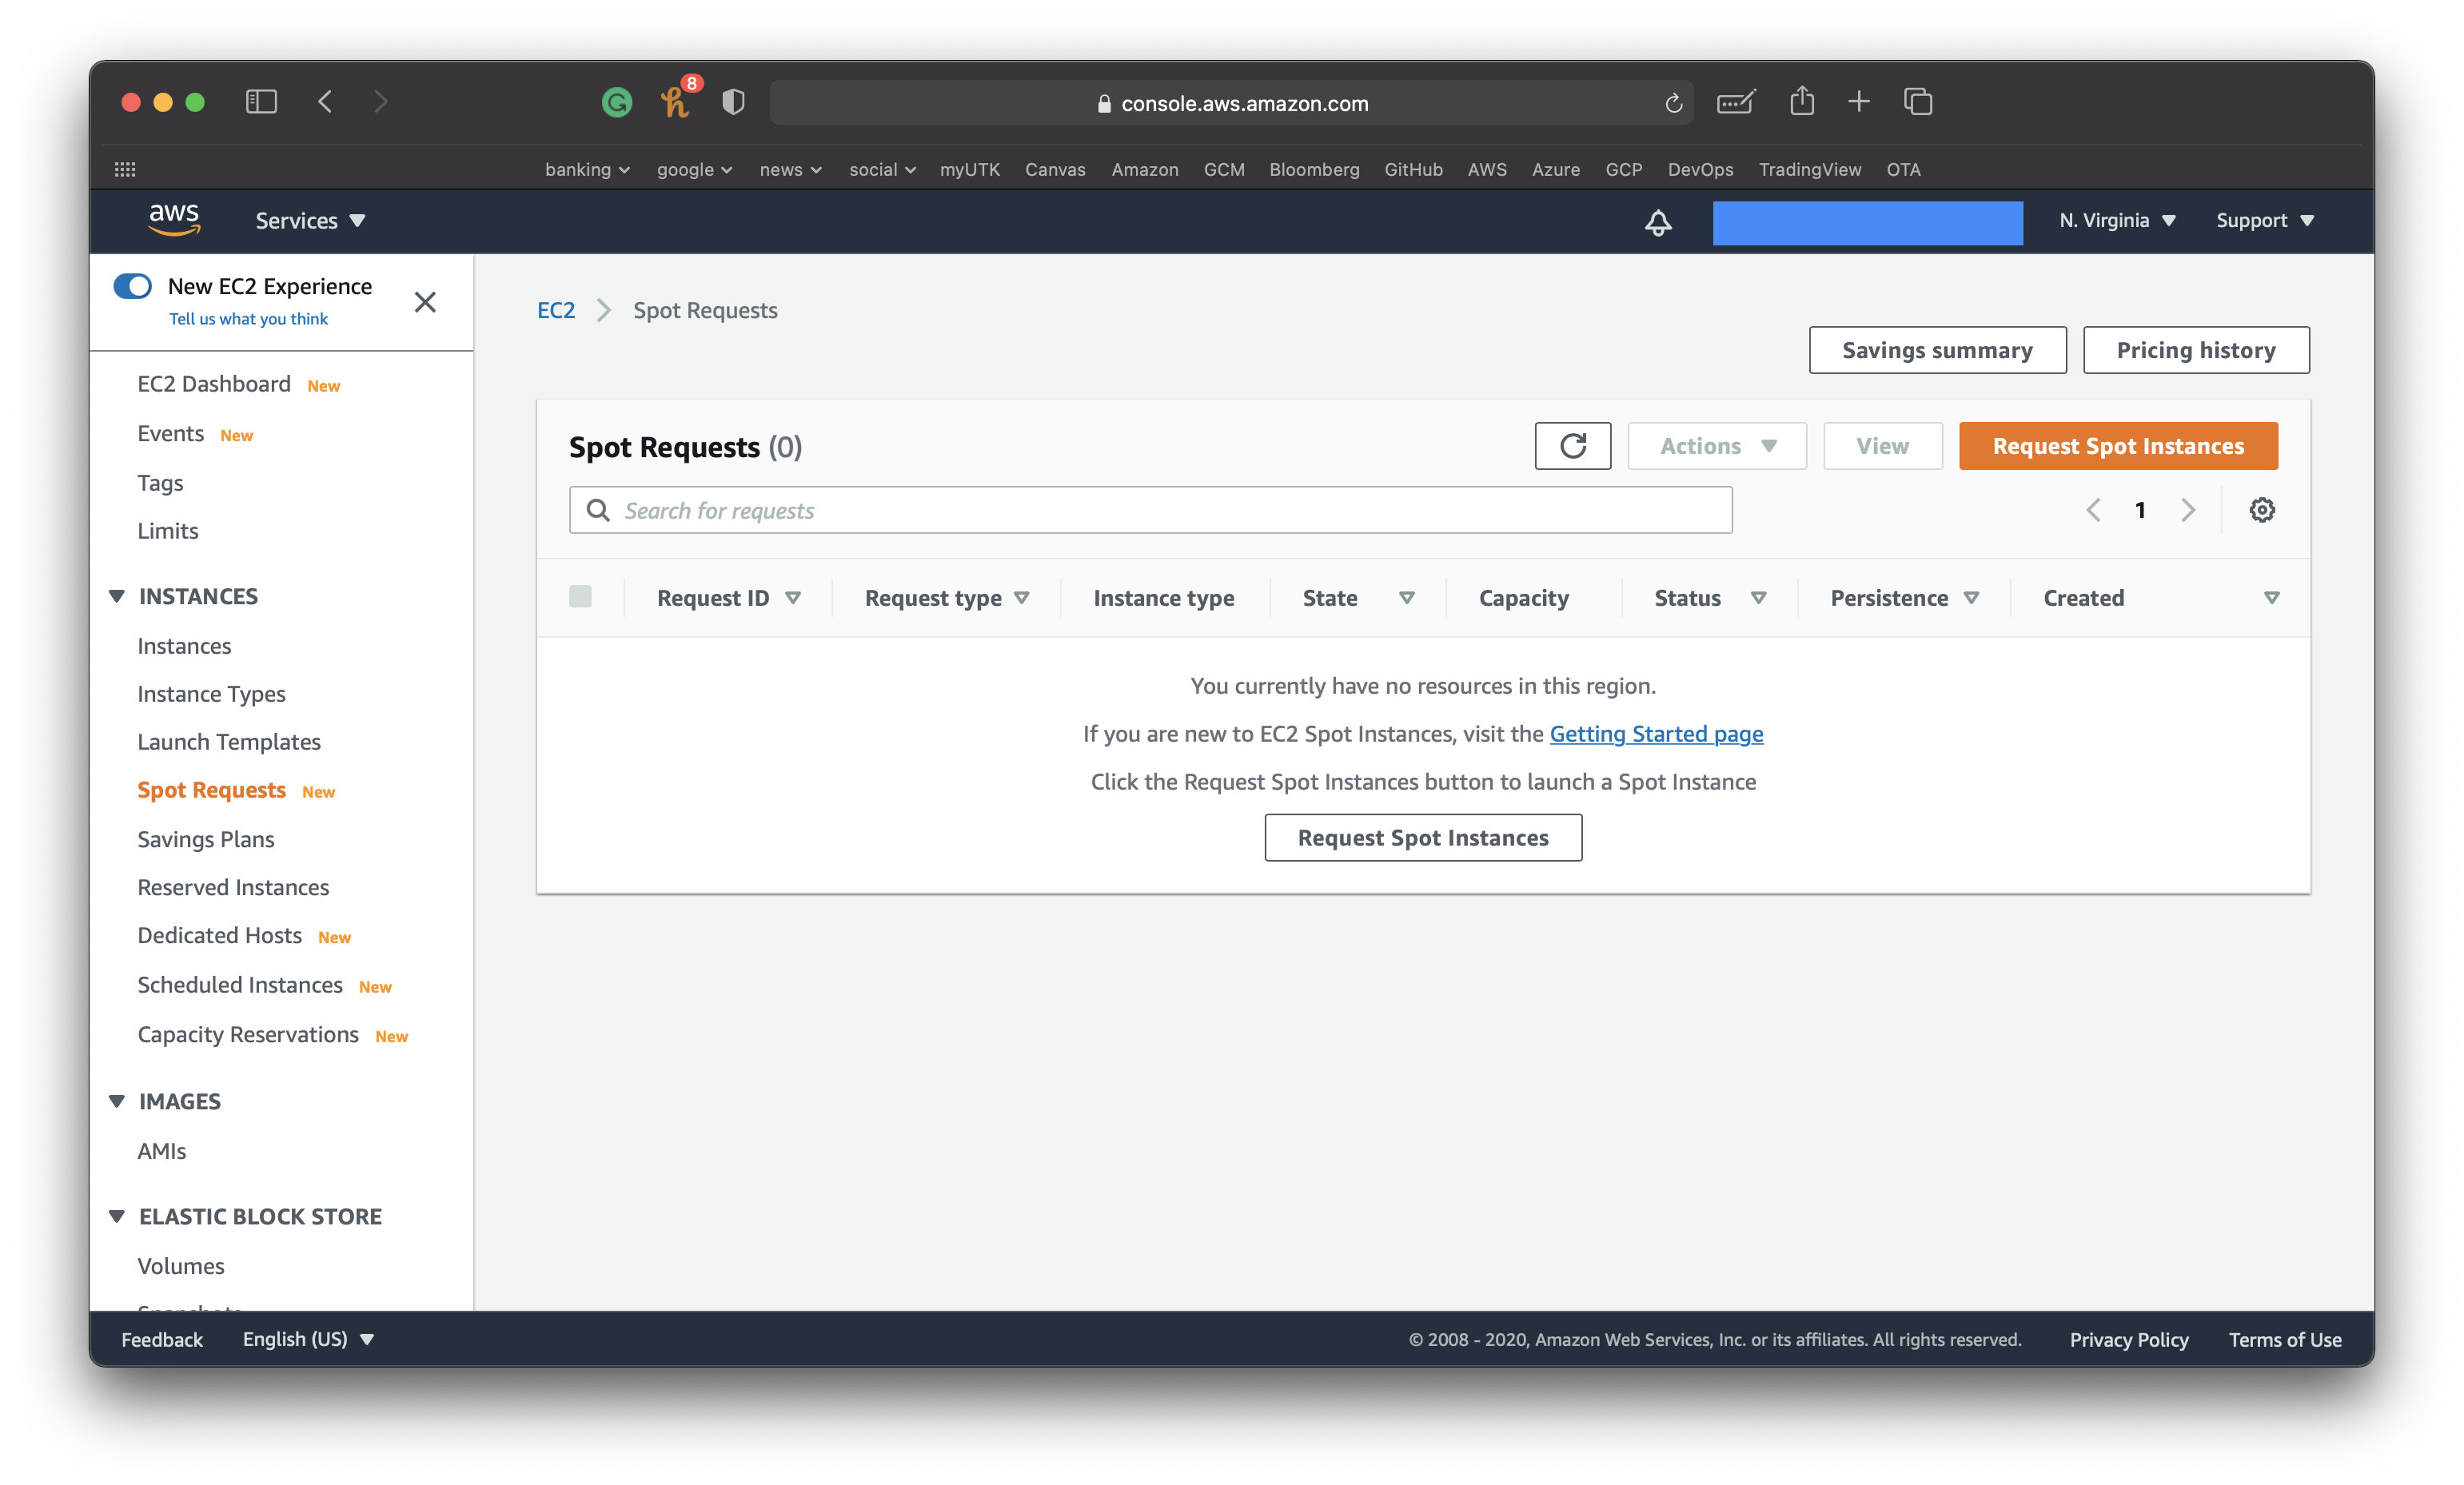
Task: Collapse the INSTANCES section
Action: (117, 596)
